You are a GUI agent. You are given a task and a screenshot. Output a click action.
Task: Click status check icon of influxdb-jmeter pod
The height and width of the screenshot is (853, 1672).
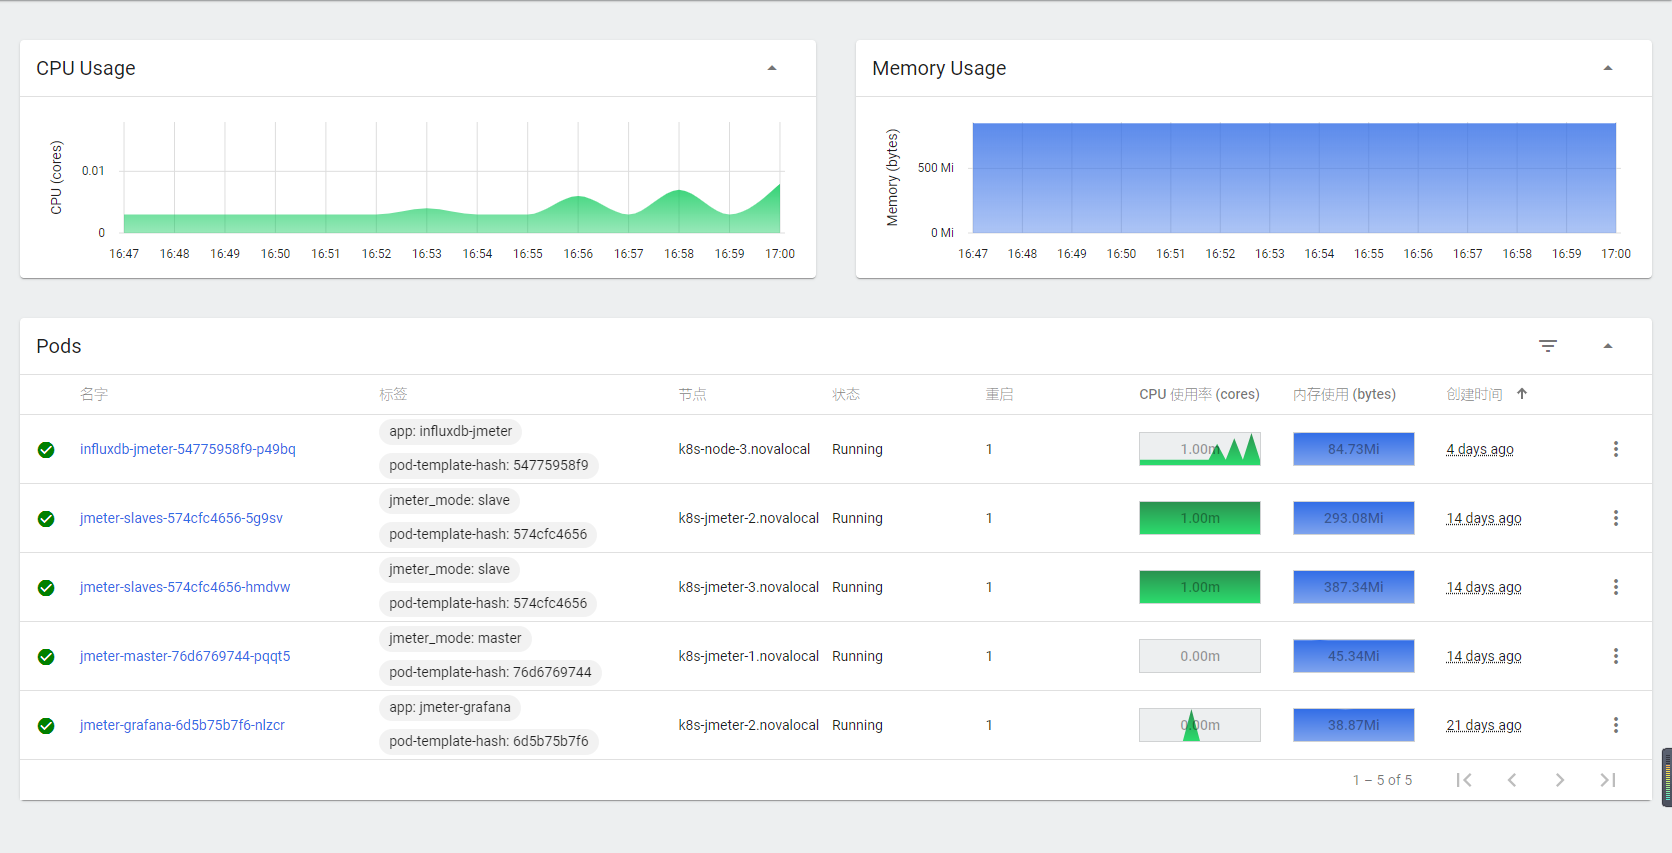point(46,450)
